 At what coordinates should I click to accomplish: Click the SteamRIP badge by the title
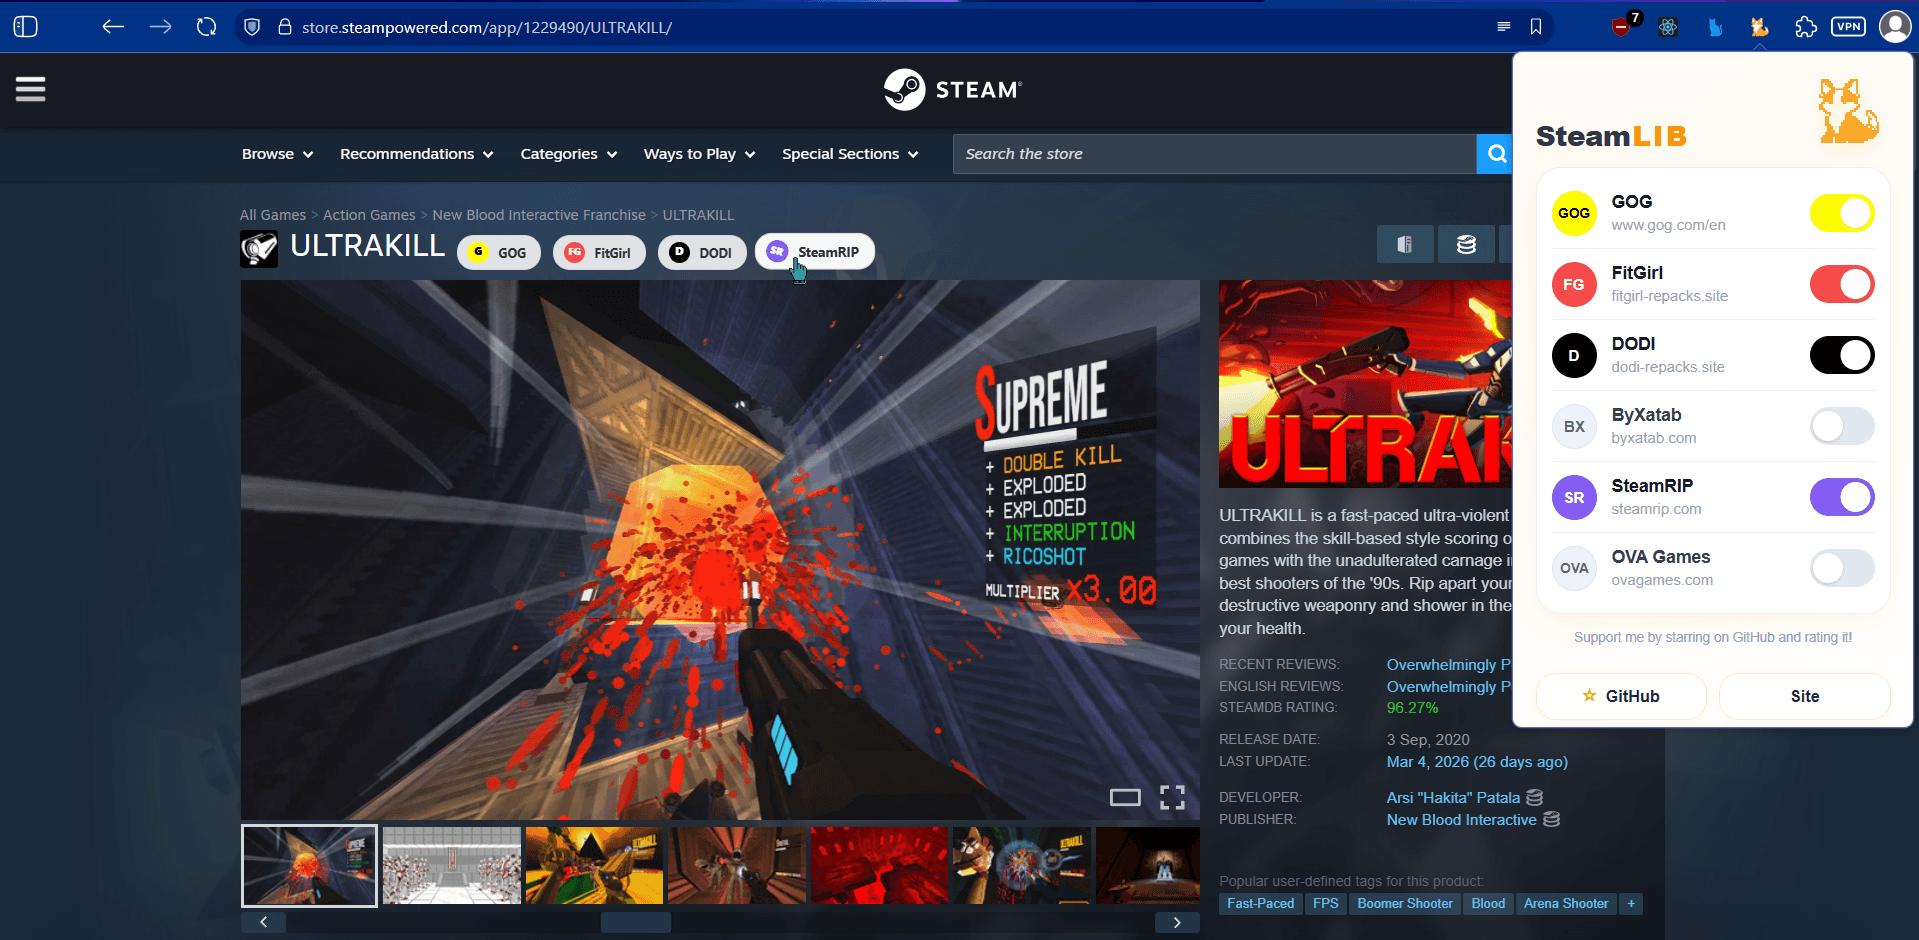[815, 251]
